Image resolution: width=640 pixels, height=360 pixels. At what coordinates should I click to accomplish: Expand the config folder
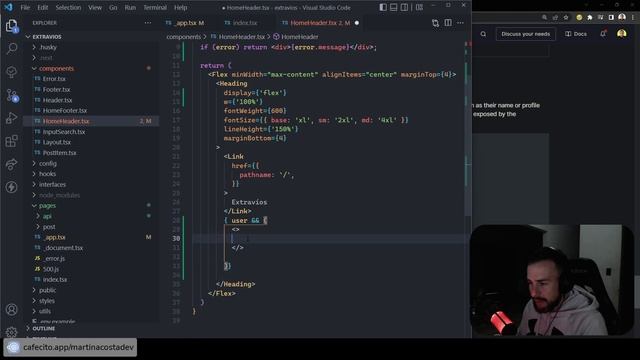(47, 163)
